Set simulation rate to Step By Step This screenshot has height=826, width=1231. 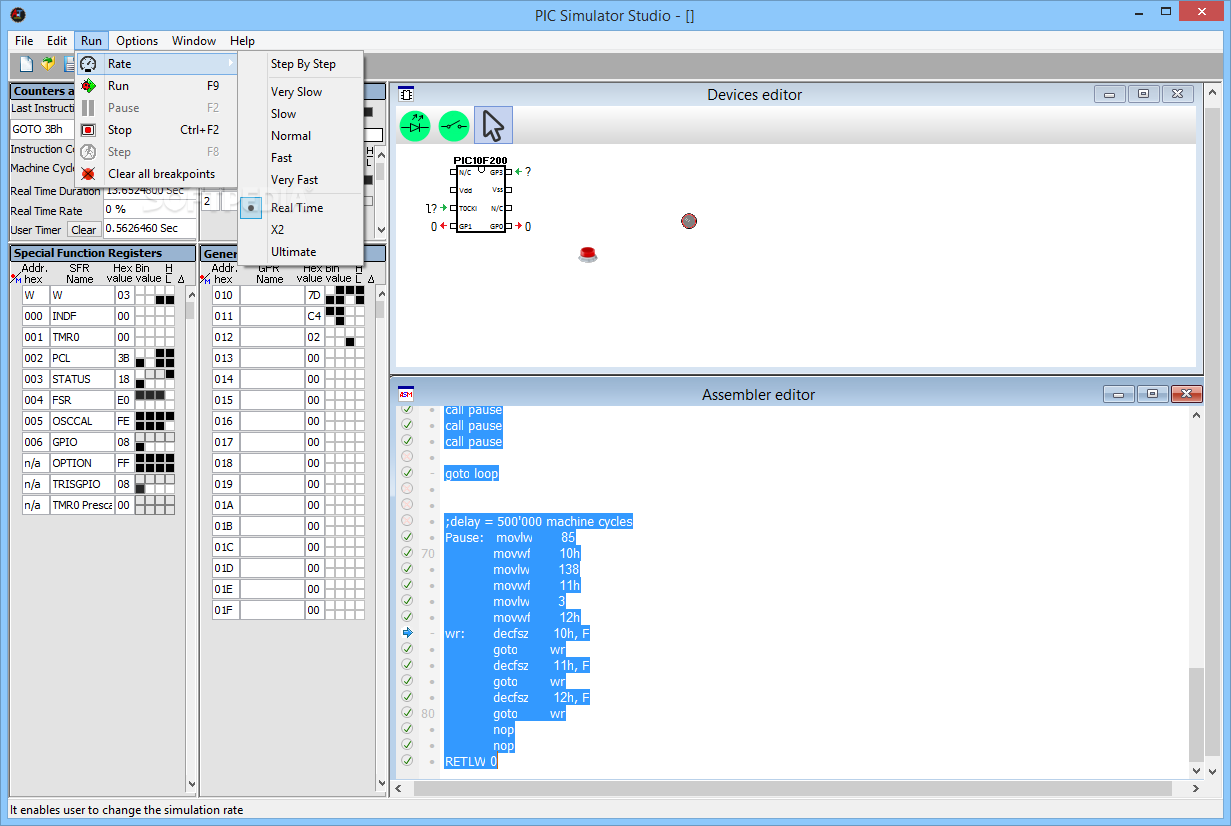click(x=303, y=64)
